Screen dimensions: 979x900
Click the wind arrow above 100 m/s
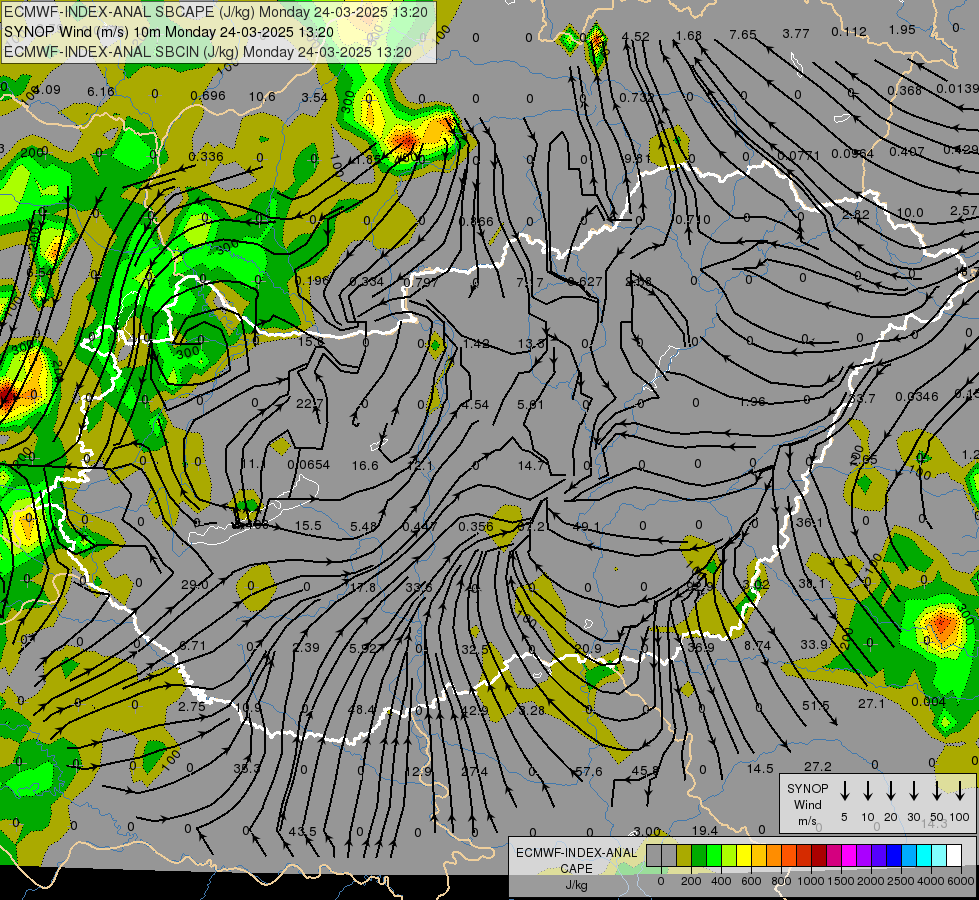(x=960, y=791)
